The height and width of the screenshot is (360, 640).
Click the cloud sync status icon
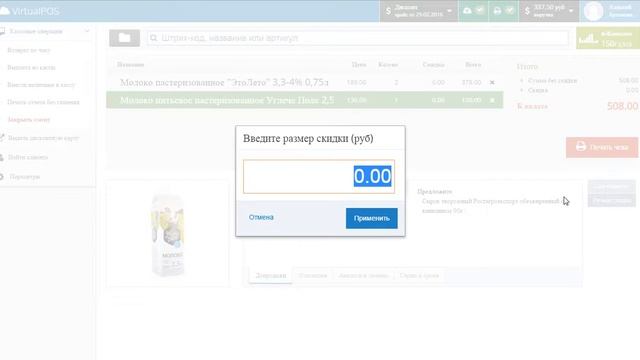pyautogui.click(x=467, y=11)
